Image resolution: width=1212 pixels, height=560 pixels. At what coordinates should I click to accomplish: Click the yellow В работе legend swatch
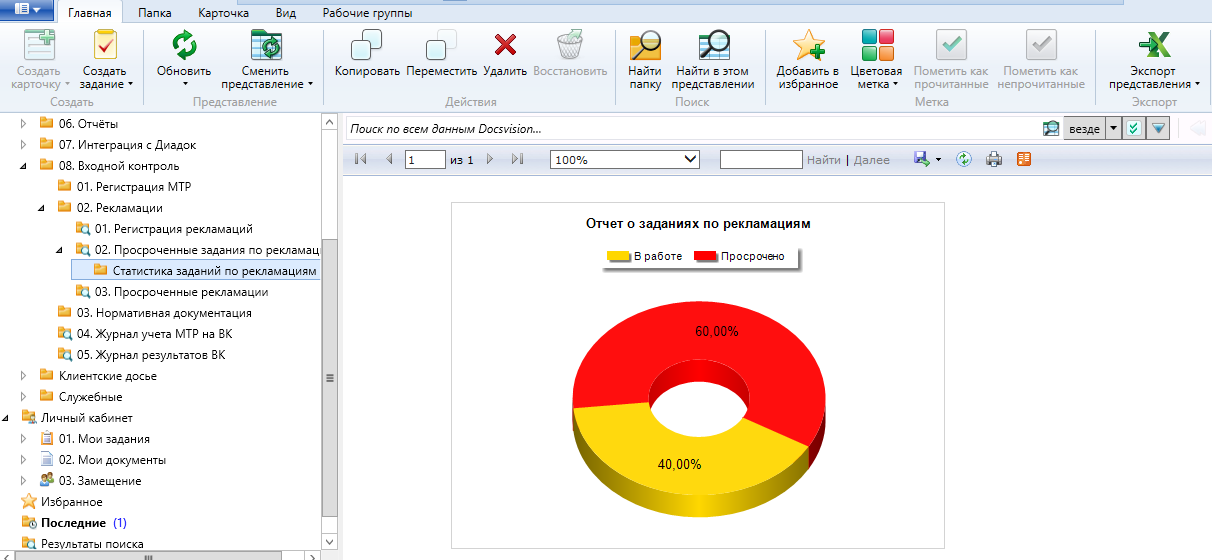coord(618,257)
